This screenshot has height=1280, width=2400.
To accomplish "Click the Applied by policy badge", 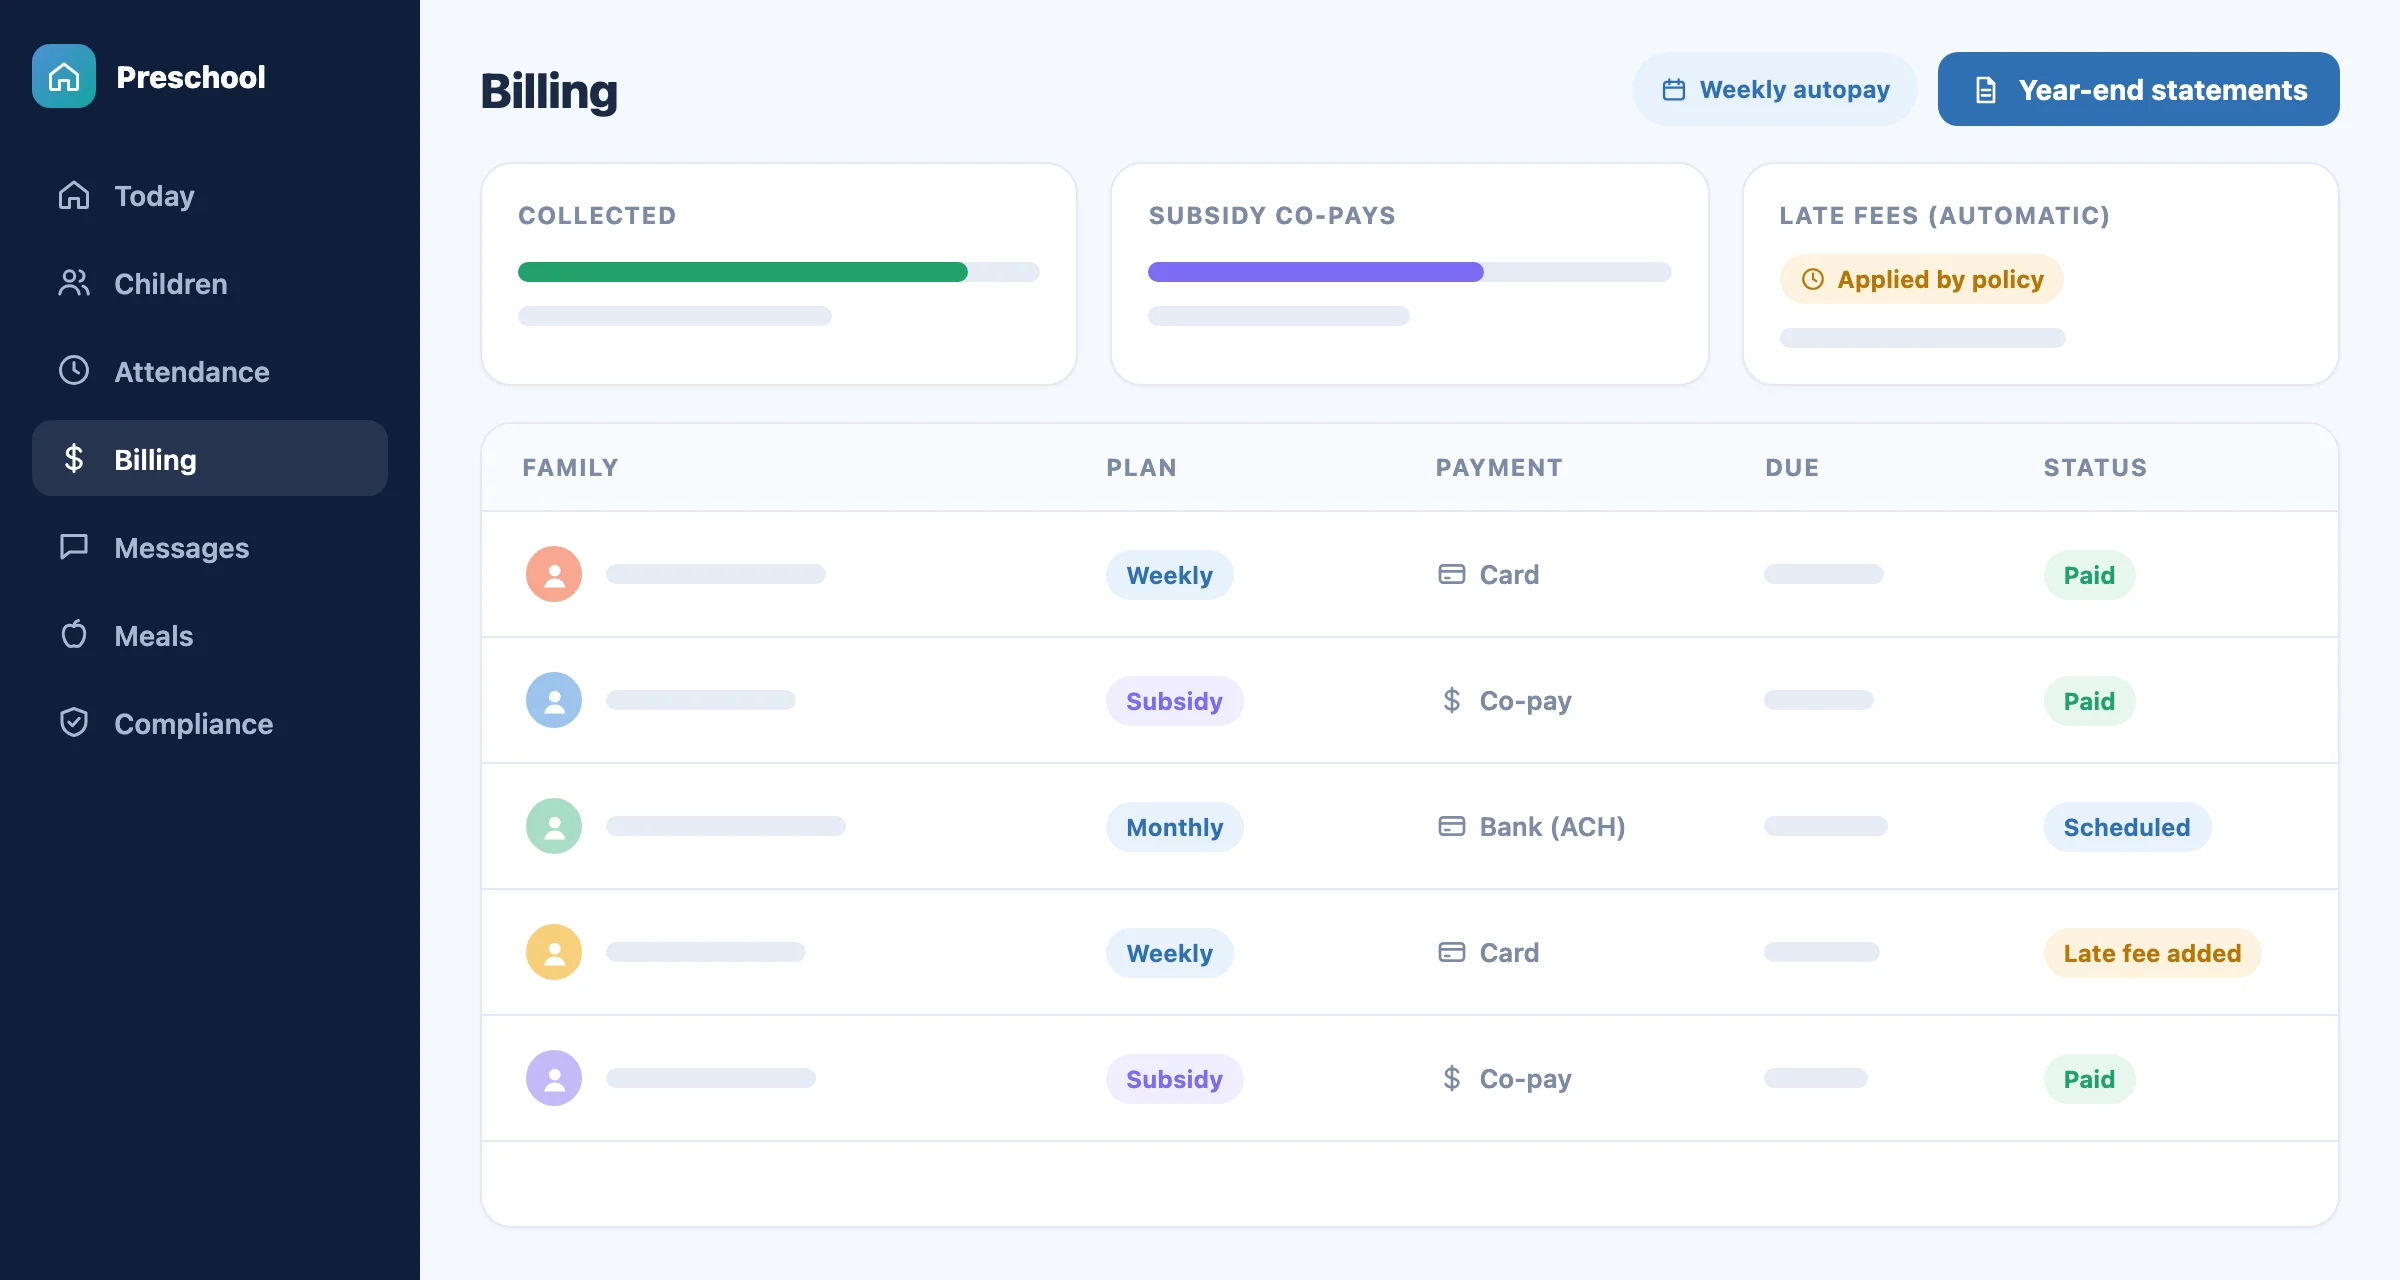I will [1921, 279].
